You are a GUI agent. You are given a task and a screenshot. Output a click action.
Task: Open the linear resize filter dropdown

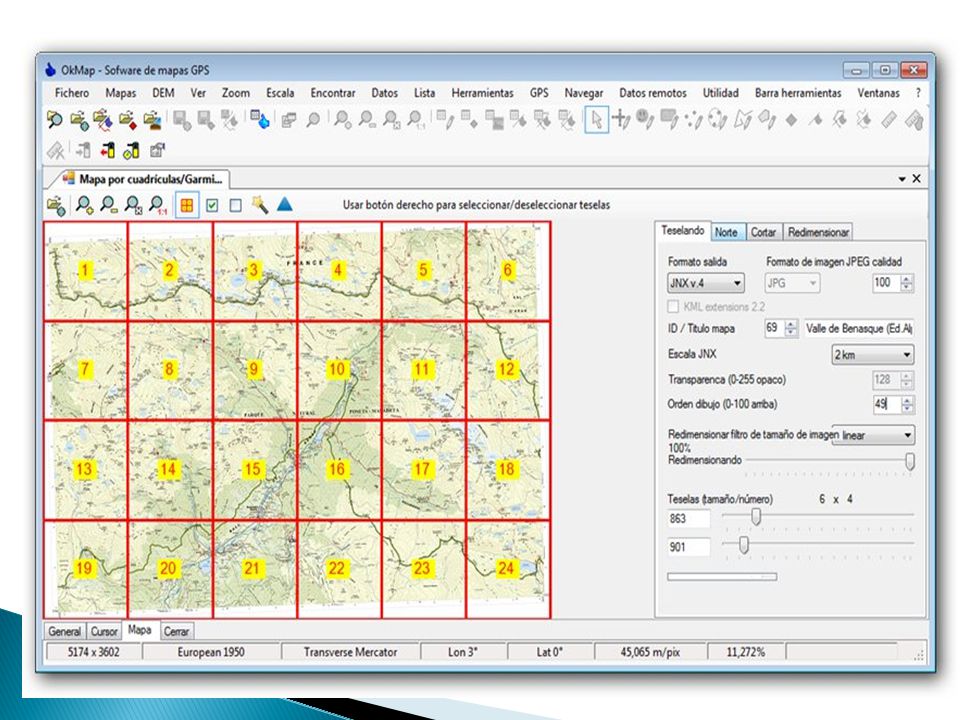click(x=874, y=435)
